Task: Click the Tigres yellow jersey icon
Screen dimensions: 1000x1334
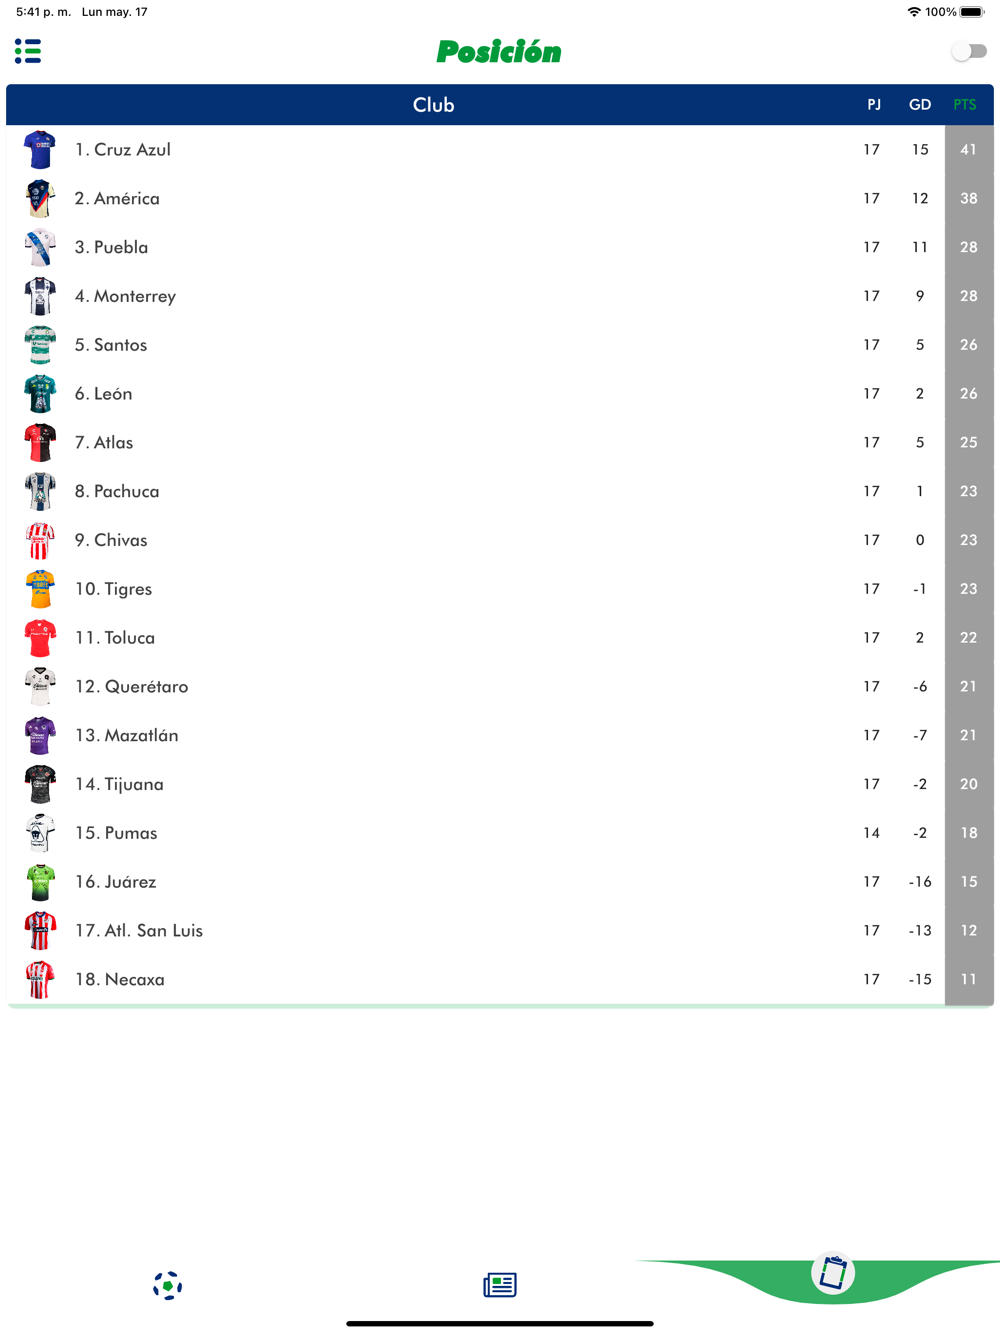Action: point(40,589)
